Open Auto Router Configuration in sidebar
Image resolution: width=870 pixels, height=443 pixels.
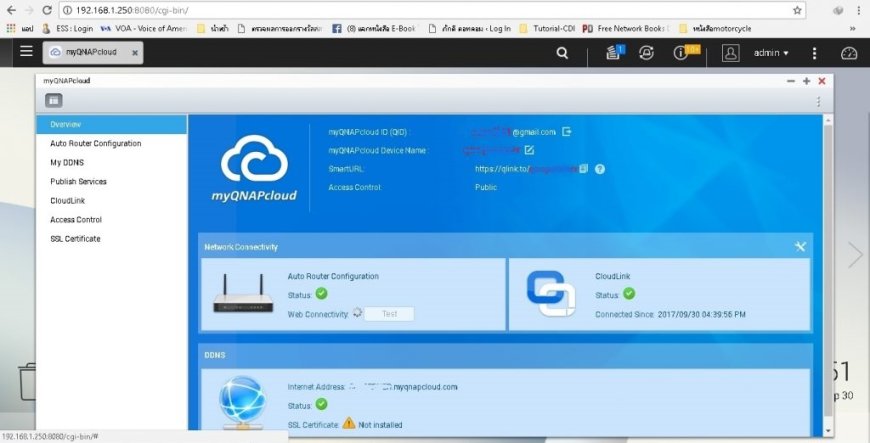[95, 143]
